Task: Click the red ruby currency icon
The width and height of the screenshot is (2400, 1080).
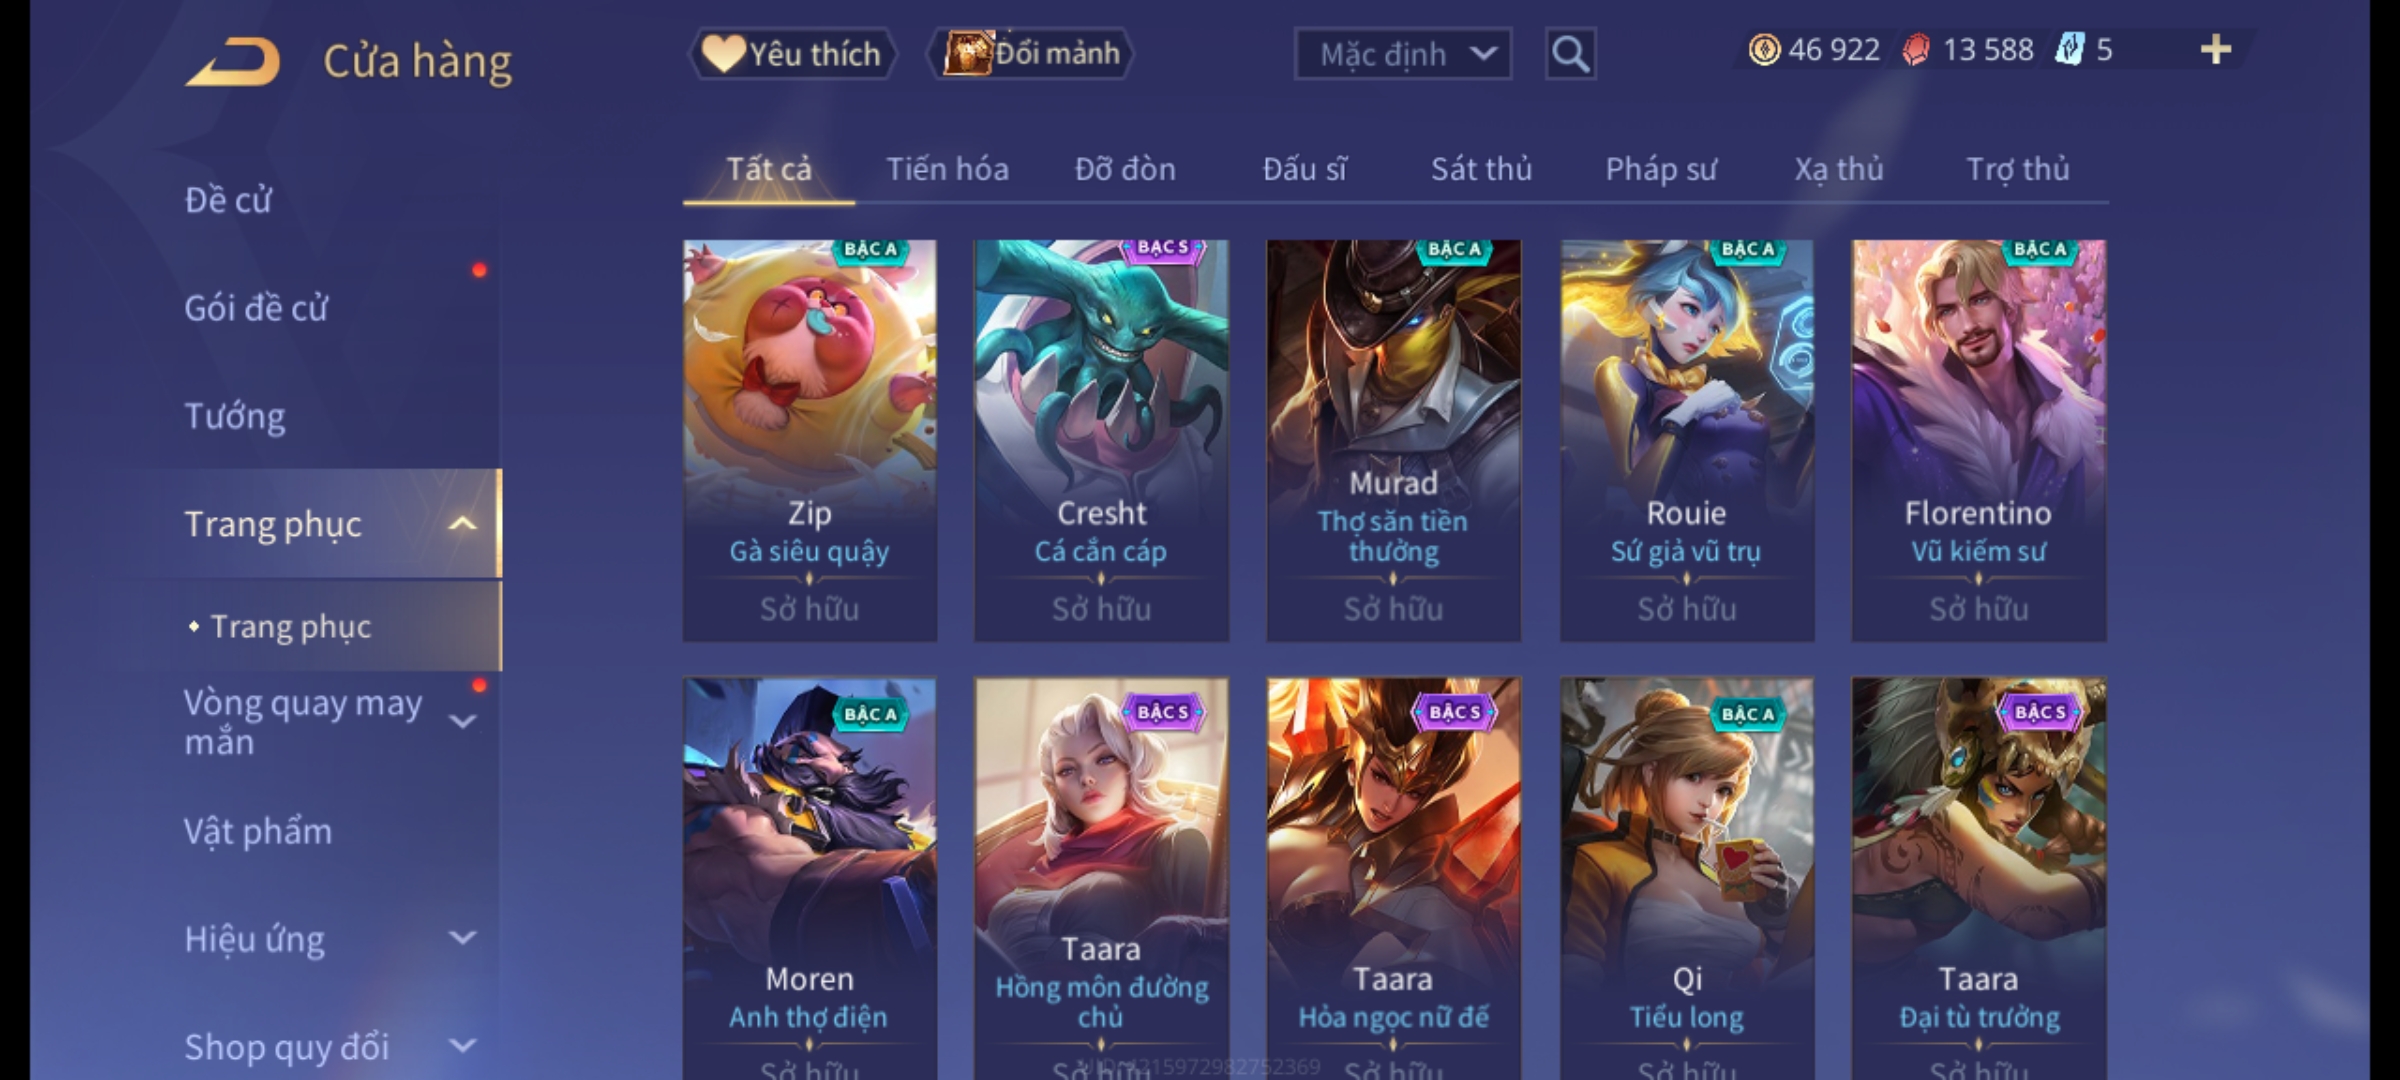Action: (x=1916, y=50)
